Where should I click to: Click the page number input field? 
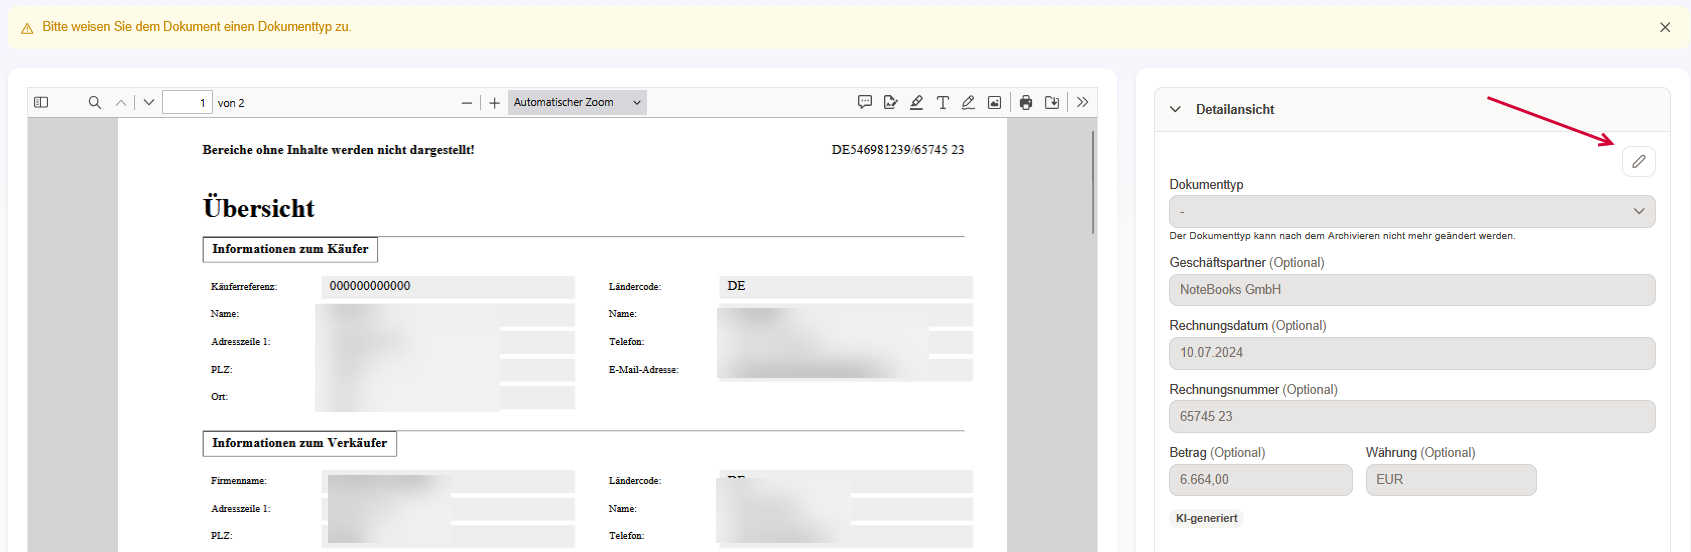pyautogui.click(x=187, y=102)
